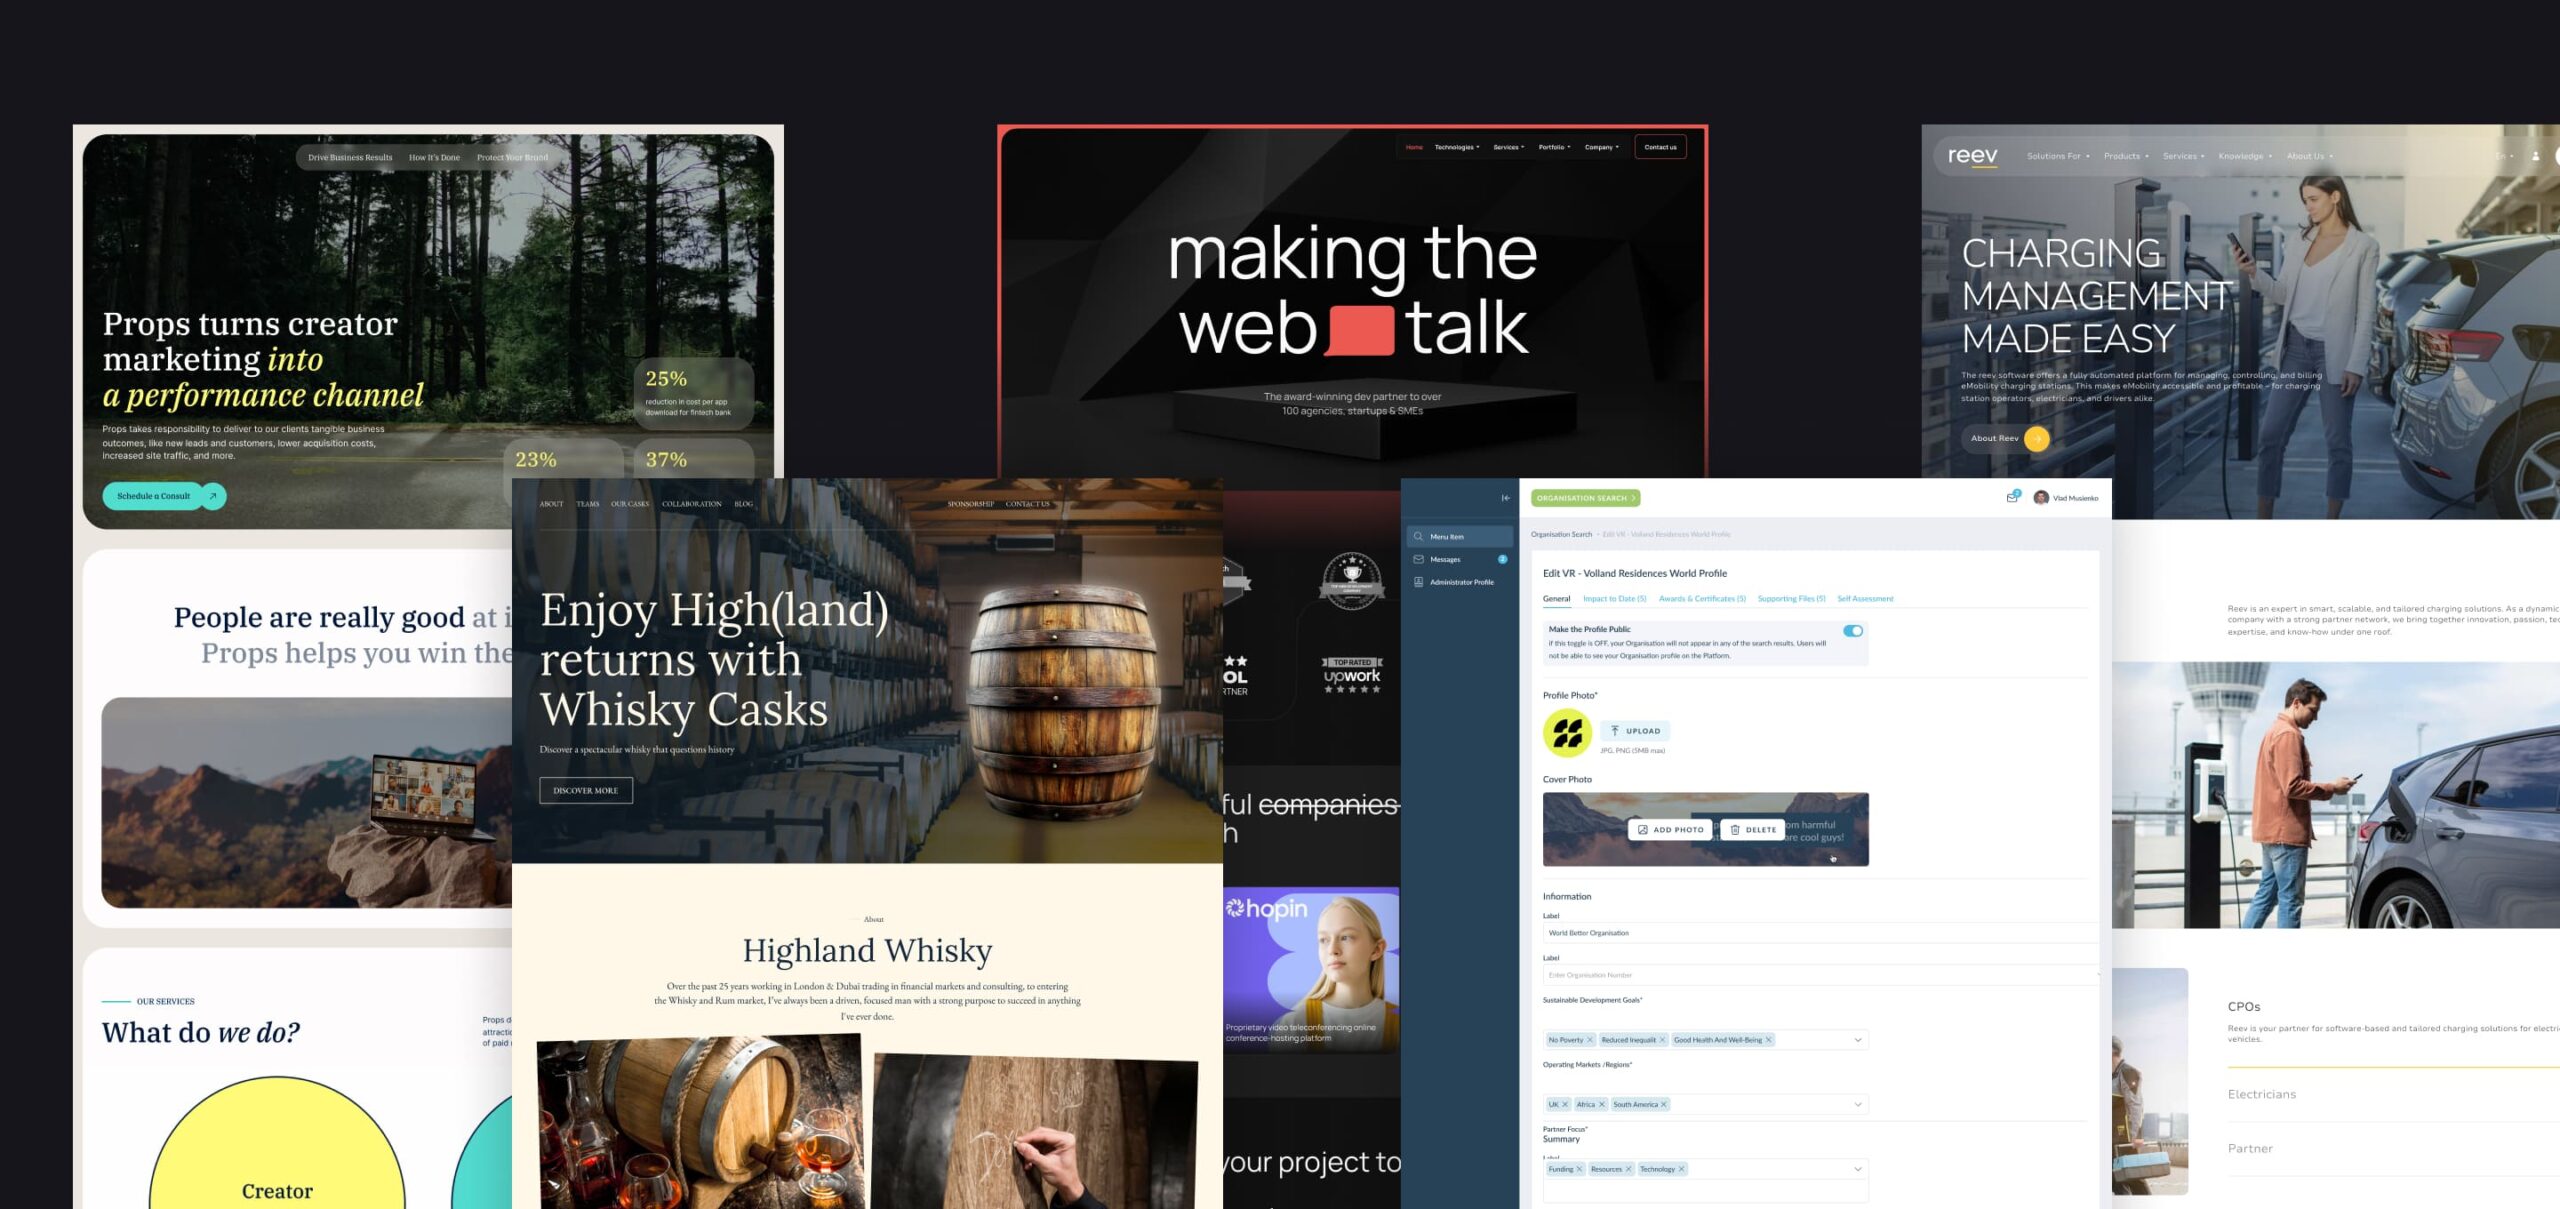Screen dimensions: 2560x1209
Task: Click the mail notification icon in header
Action: pyautogui.click(x=2012, y=497)
